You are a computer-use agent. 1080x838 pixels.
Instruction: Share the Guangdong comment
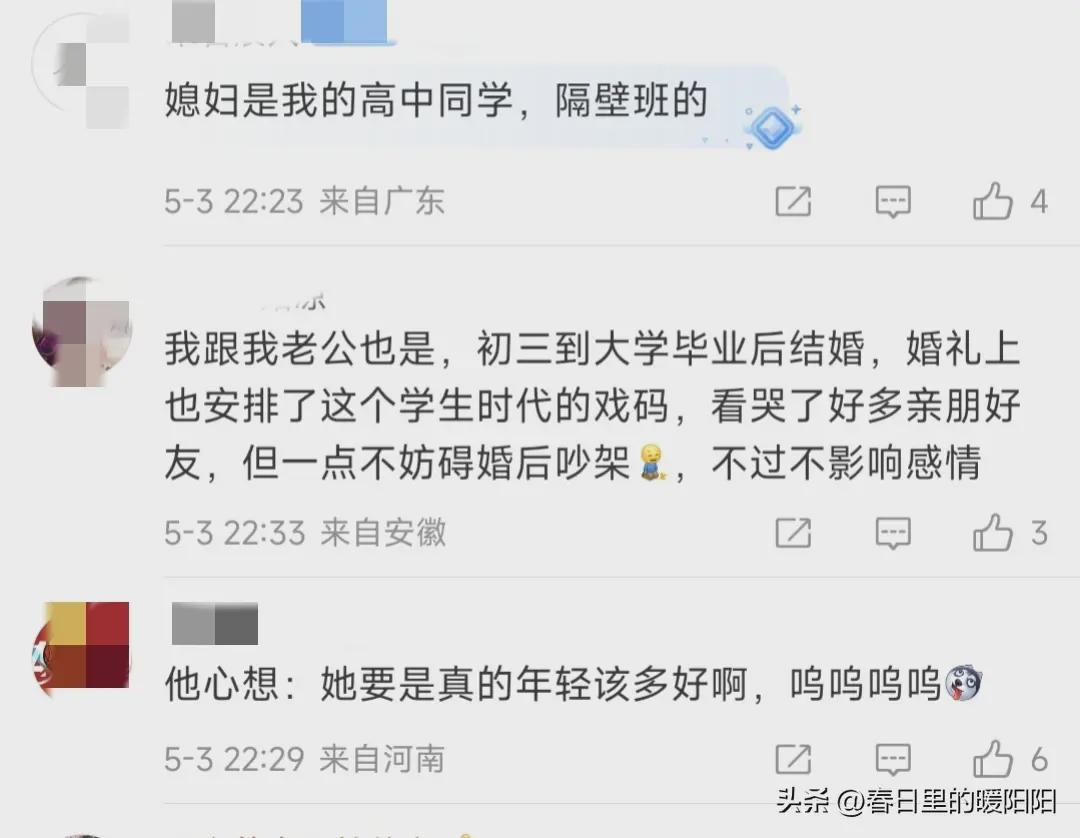(x=793, y=201)
